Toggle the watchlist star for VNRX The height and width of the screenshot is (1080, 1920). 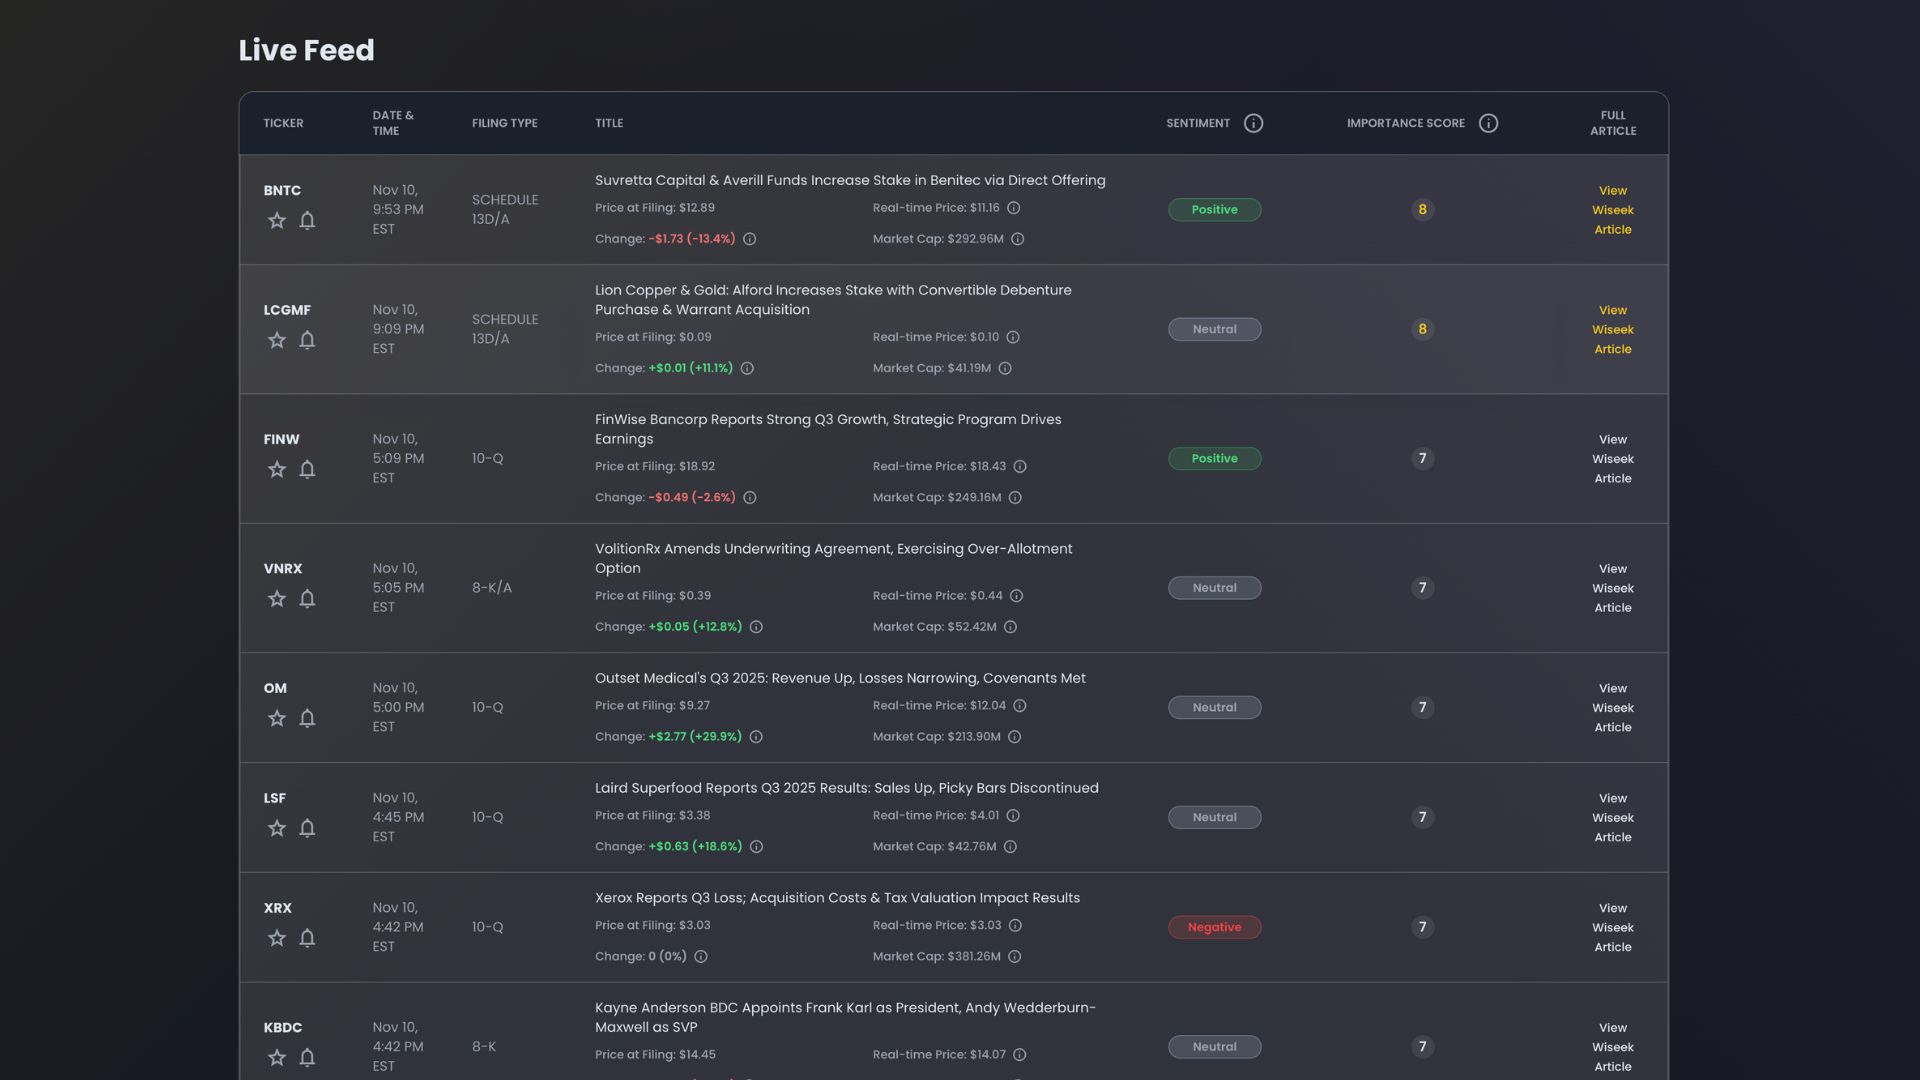click(x=277, y=598)
